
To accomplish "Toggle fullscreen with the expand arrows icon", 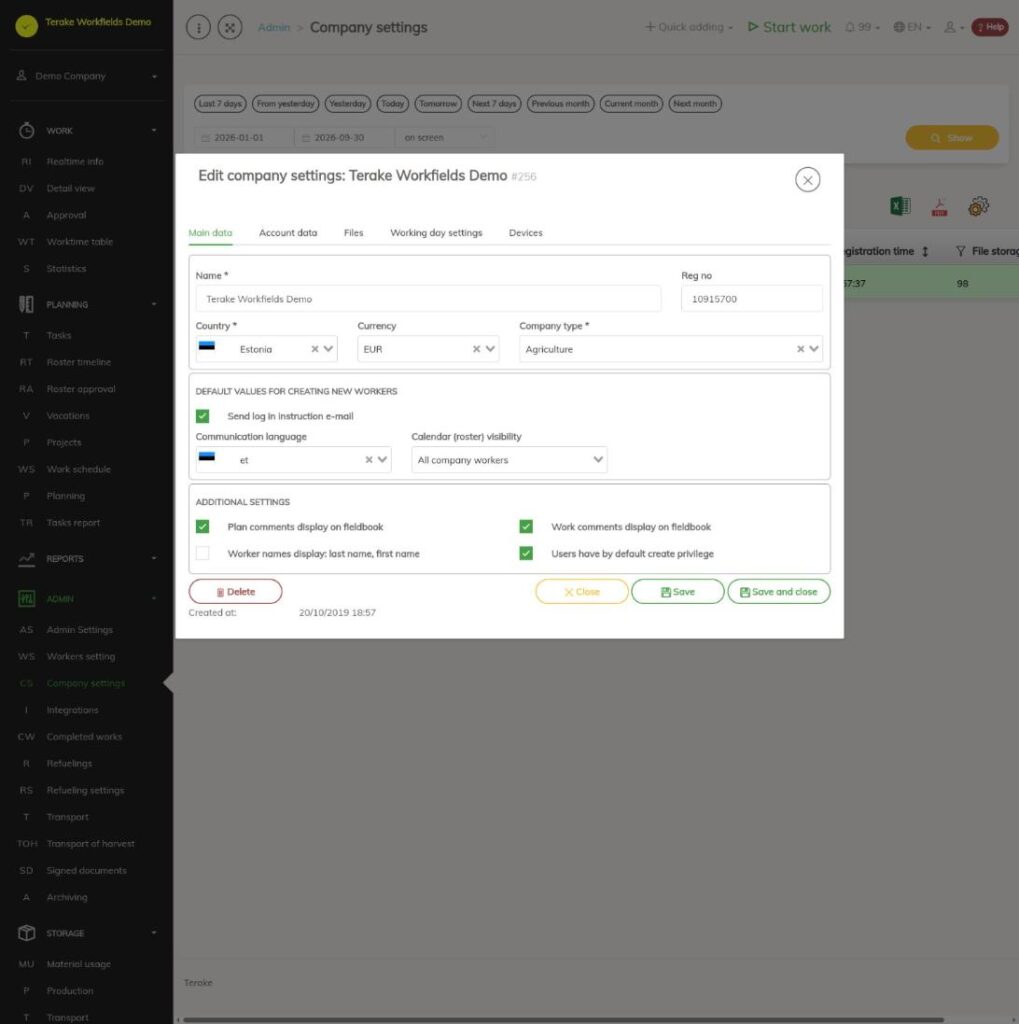I will [x=230, y=27].
